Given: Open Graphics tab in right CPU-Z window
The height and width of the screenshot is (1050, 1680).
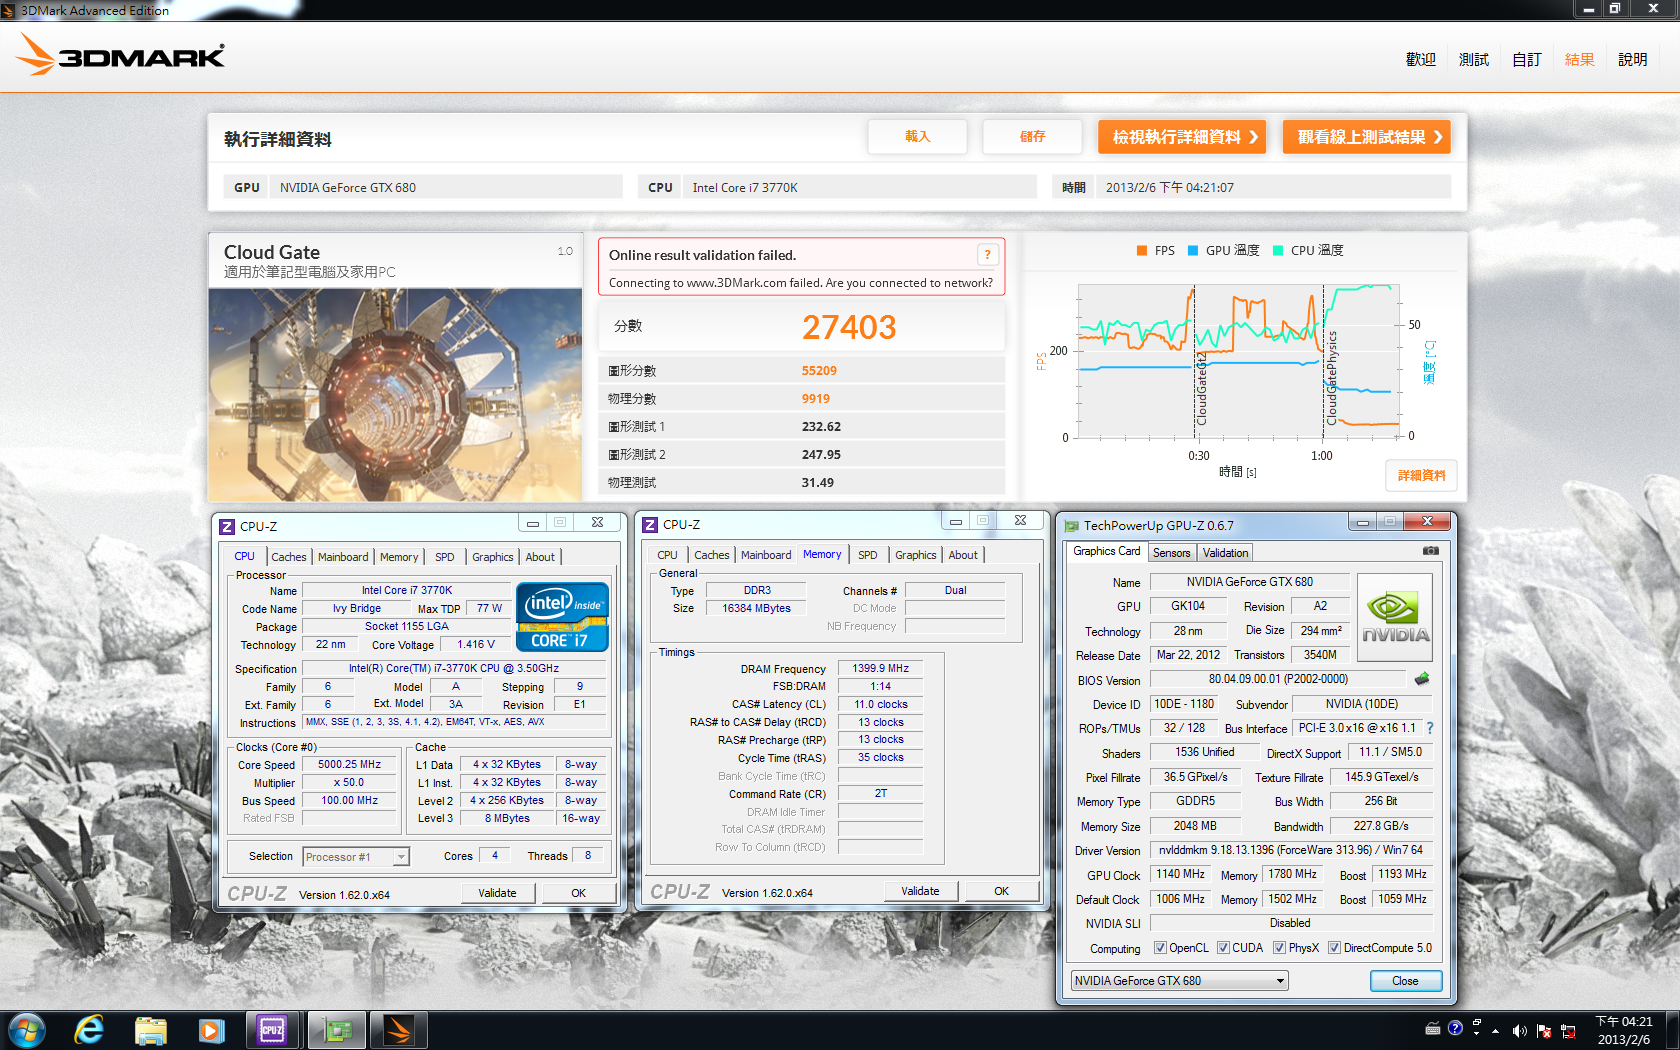Looking at the screenshot, I should click(x=916, y=555).
